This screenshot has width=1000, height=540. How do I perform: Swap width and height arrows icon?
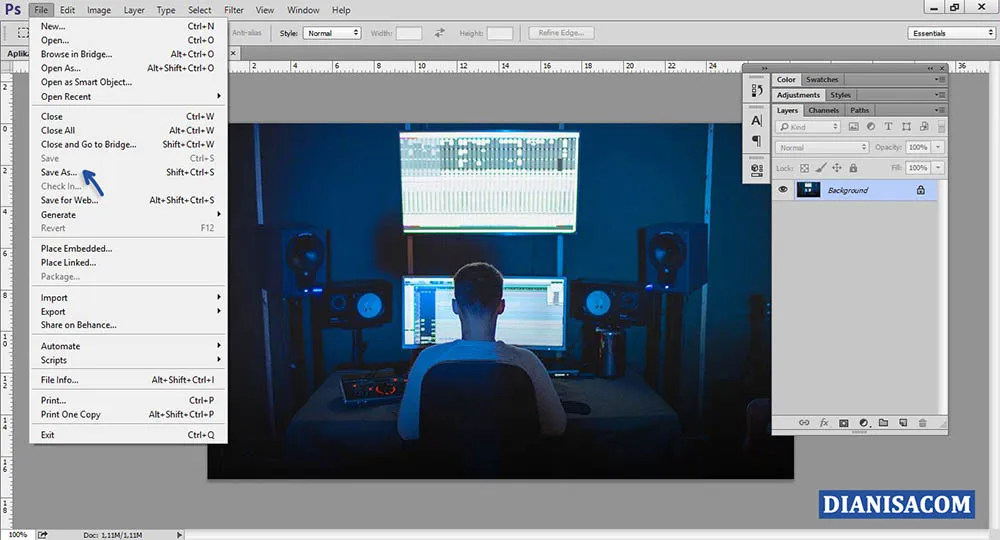pos(439,33)
